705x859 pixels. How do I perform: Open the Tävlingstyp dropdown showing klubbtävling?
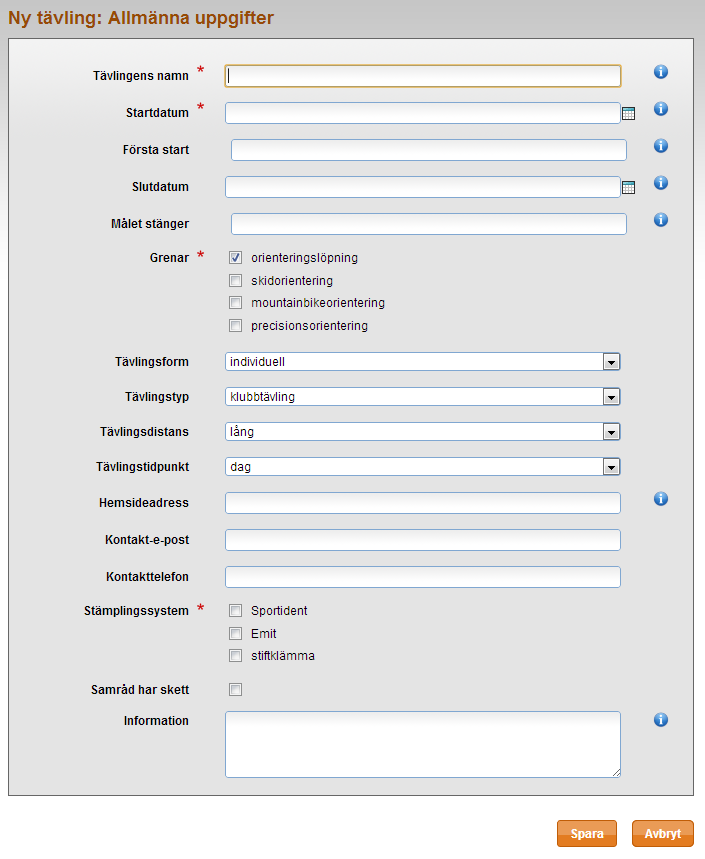pos(422,397)
